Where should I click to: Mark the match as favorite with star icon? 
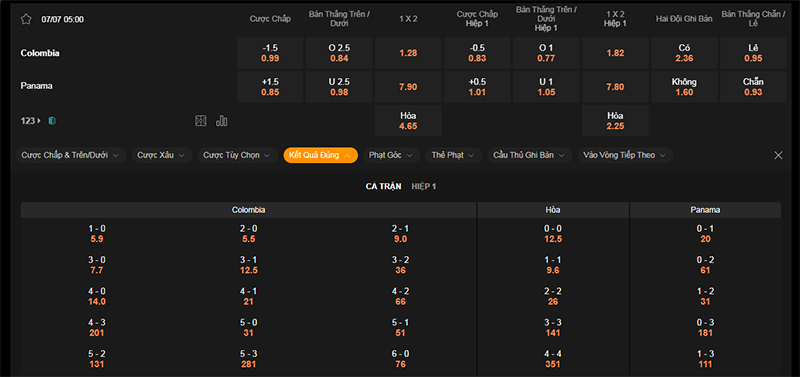tap(26, 19)
